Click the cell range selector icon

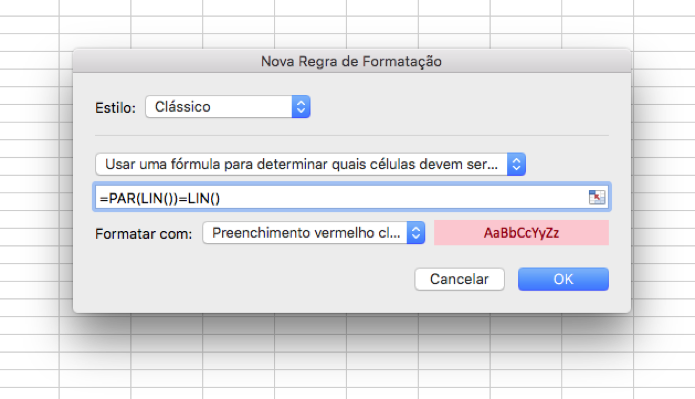(597, 197)
